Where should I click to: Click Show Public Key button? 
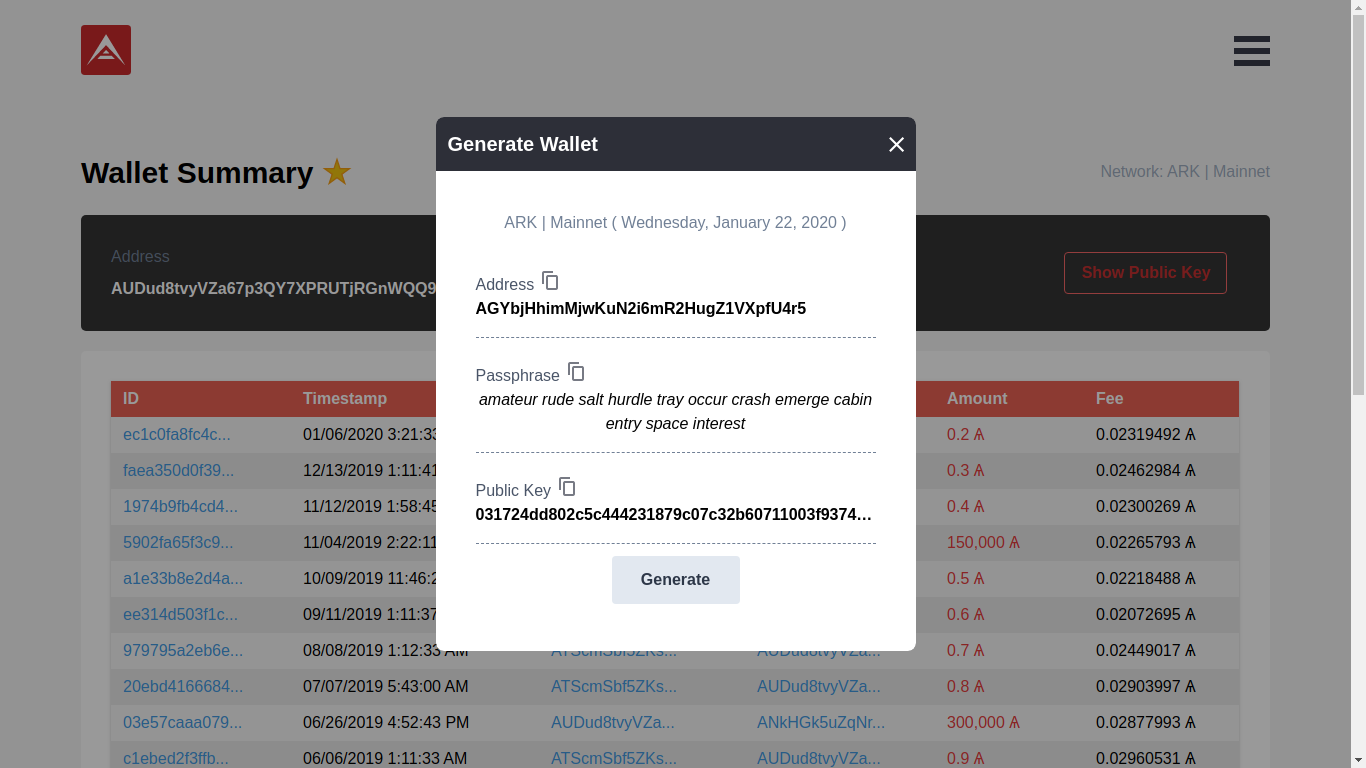point(1145,273)
